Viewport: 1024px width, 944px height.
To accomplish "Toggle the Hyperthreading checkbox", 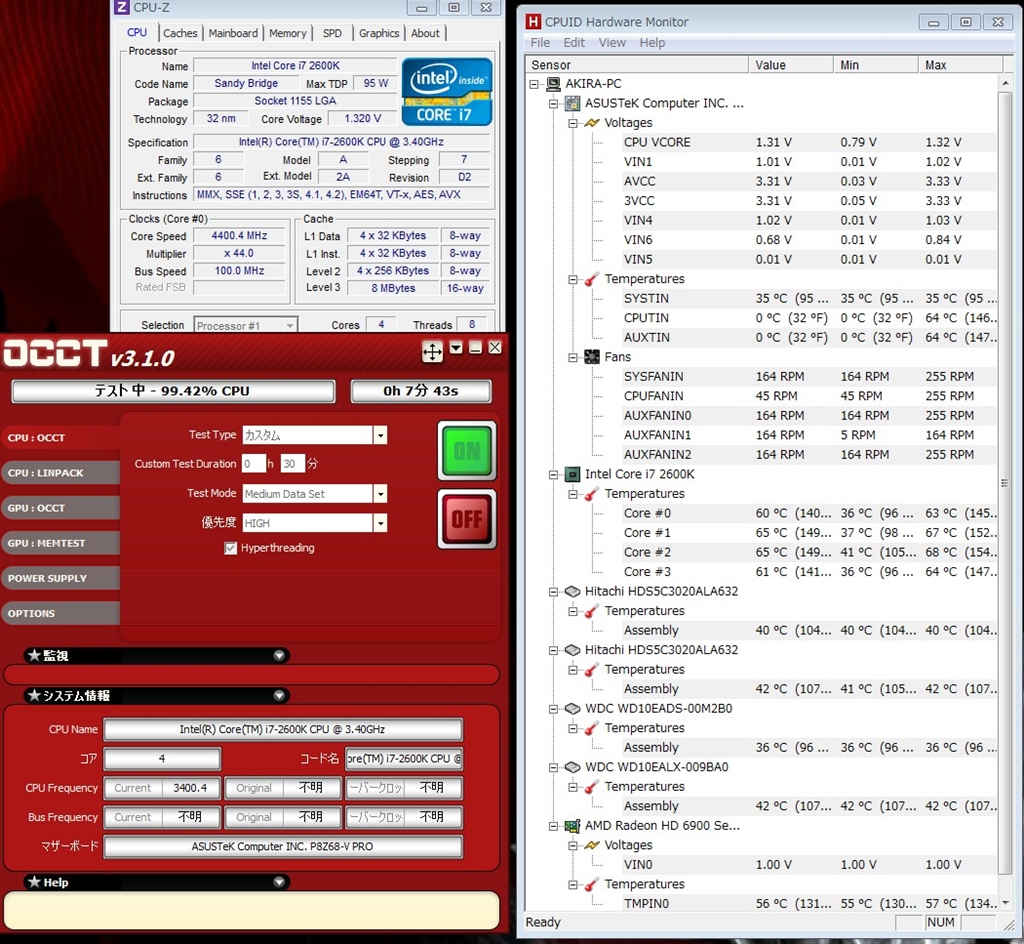I will point(231,548).
